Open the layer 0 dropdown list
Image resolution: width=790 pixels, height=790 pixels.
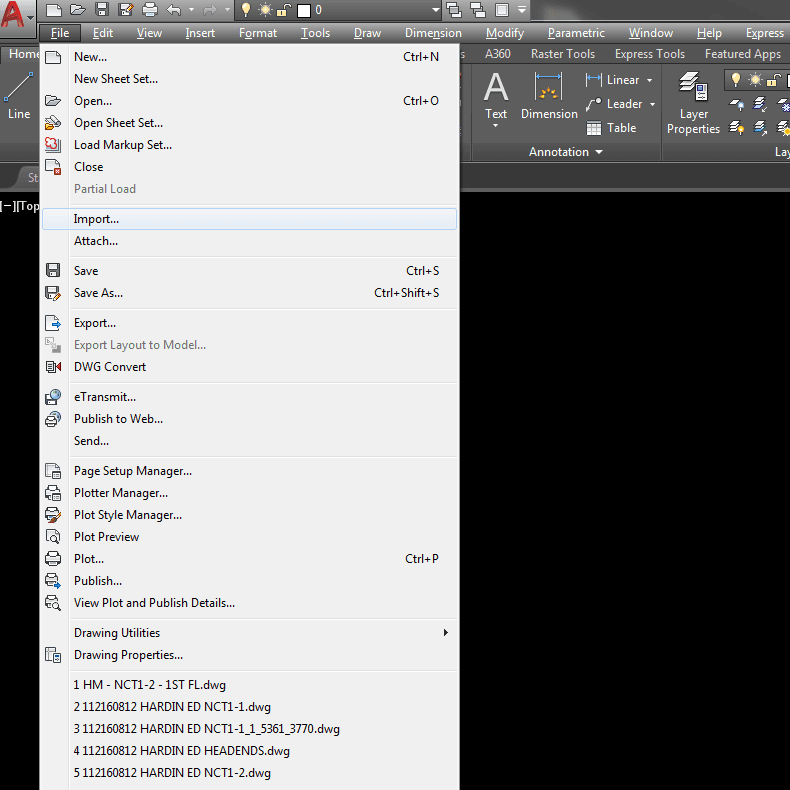[x=436, y=10]
